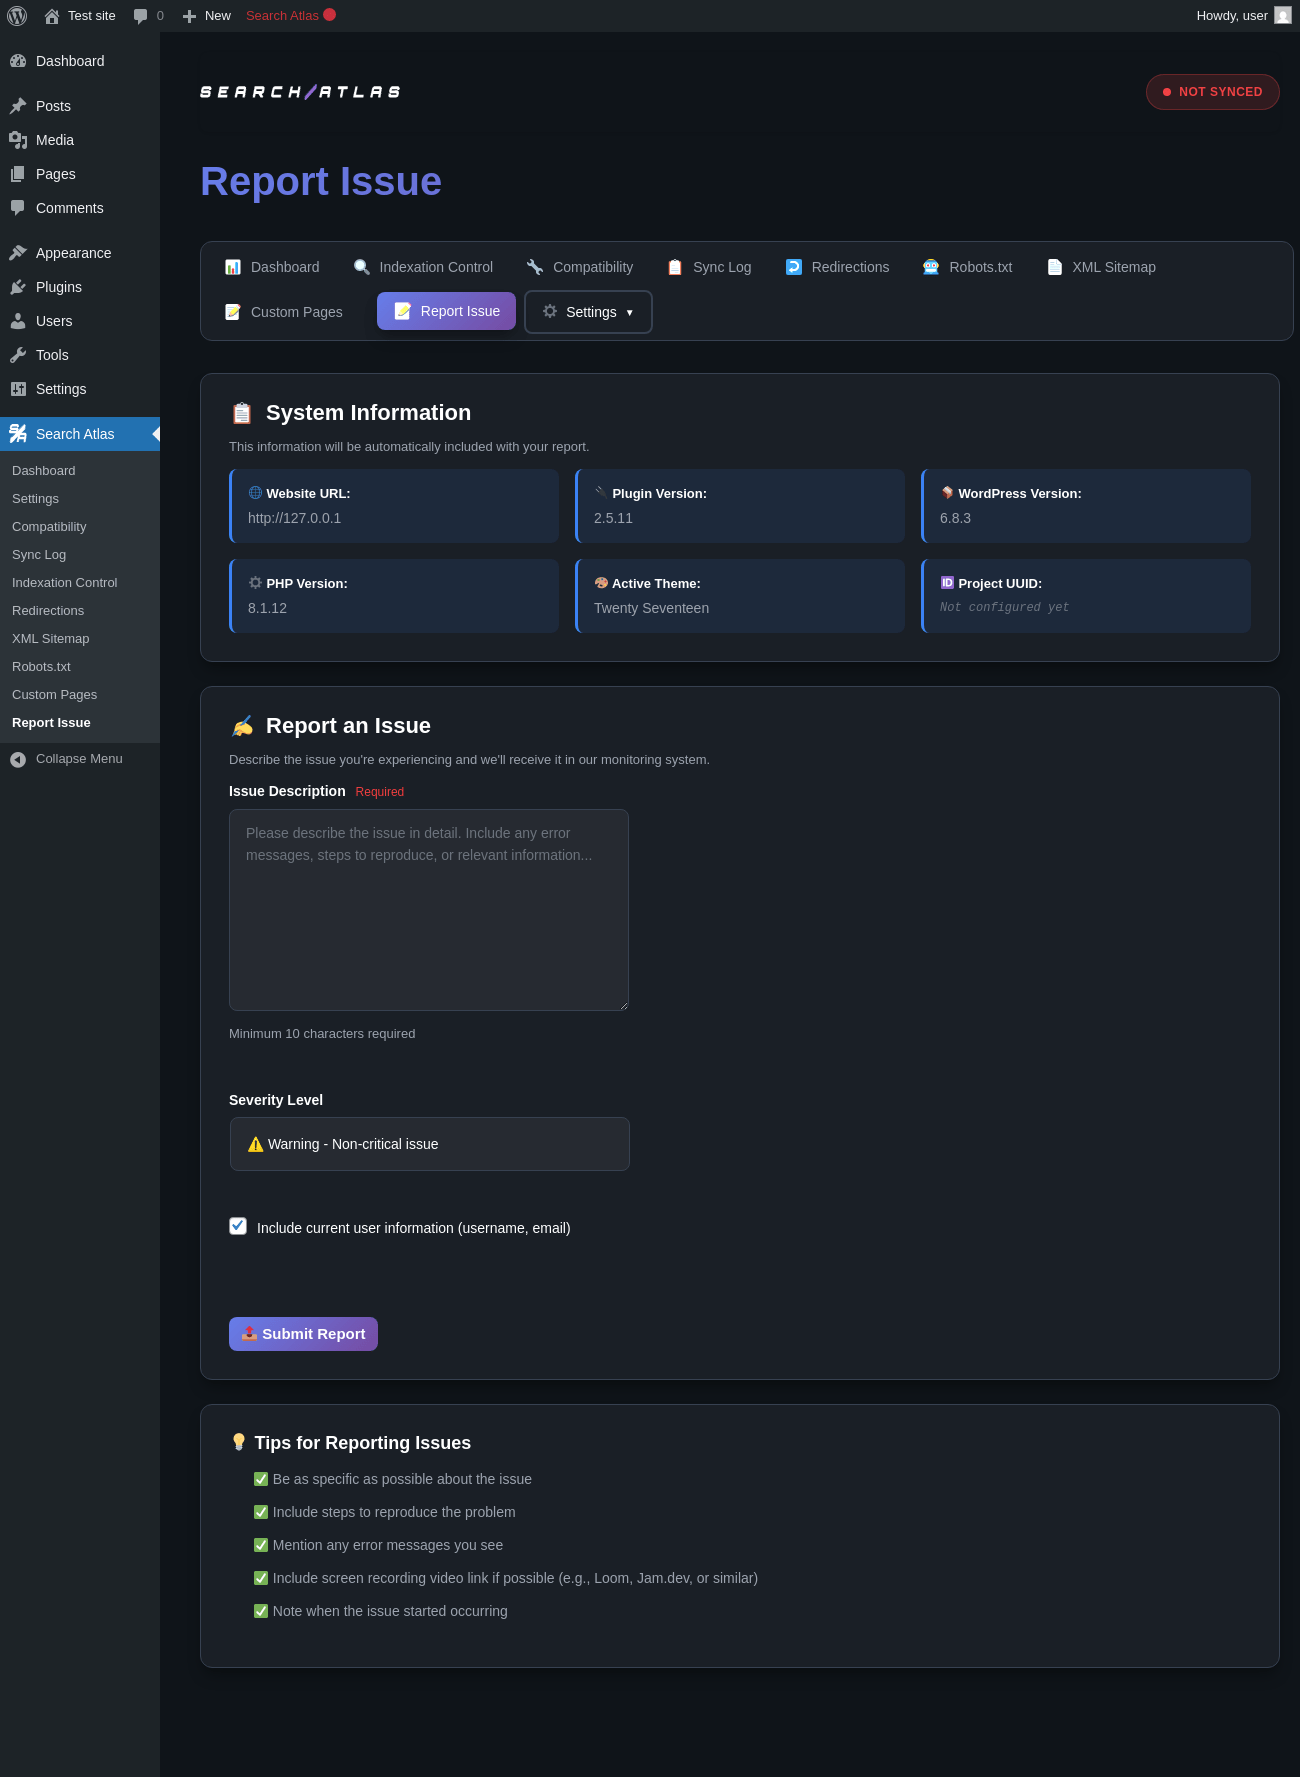
Task: Open Custom Pages in sidebar submenu
Action: click(x=55, y=695)
